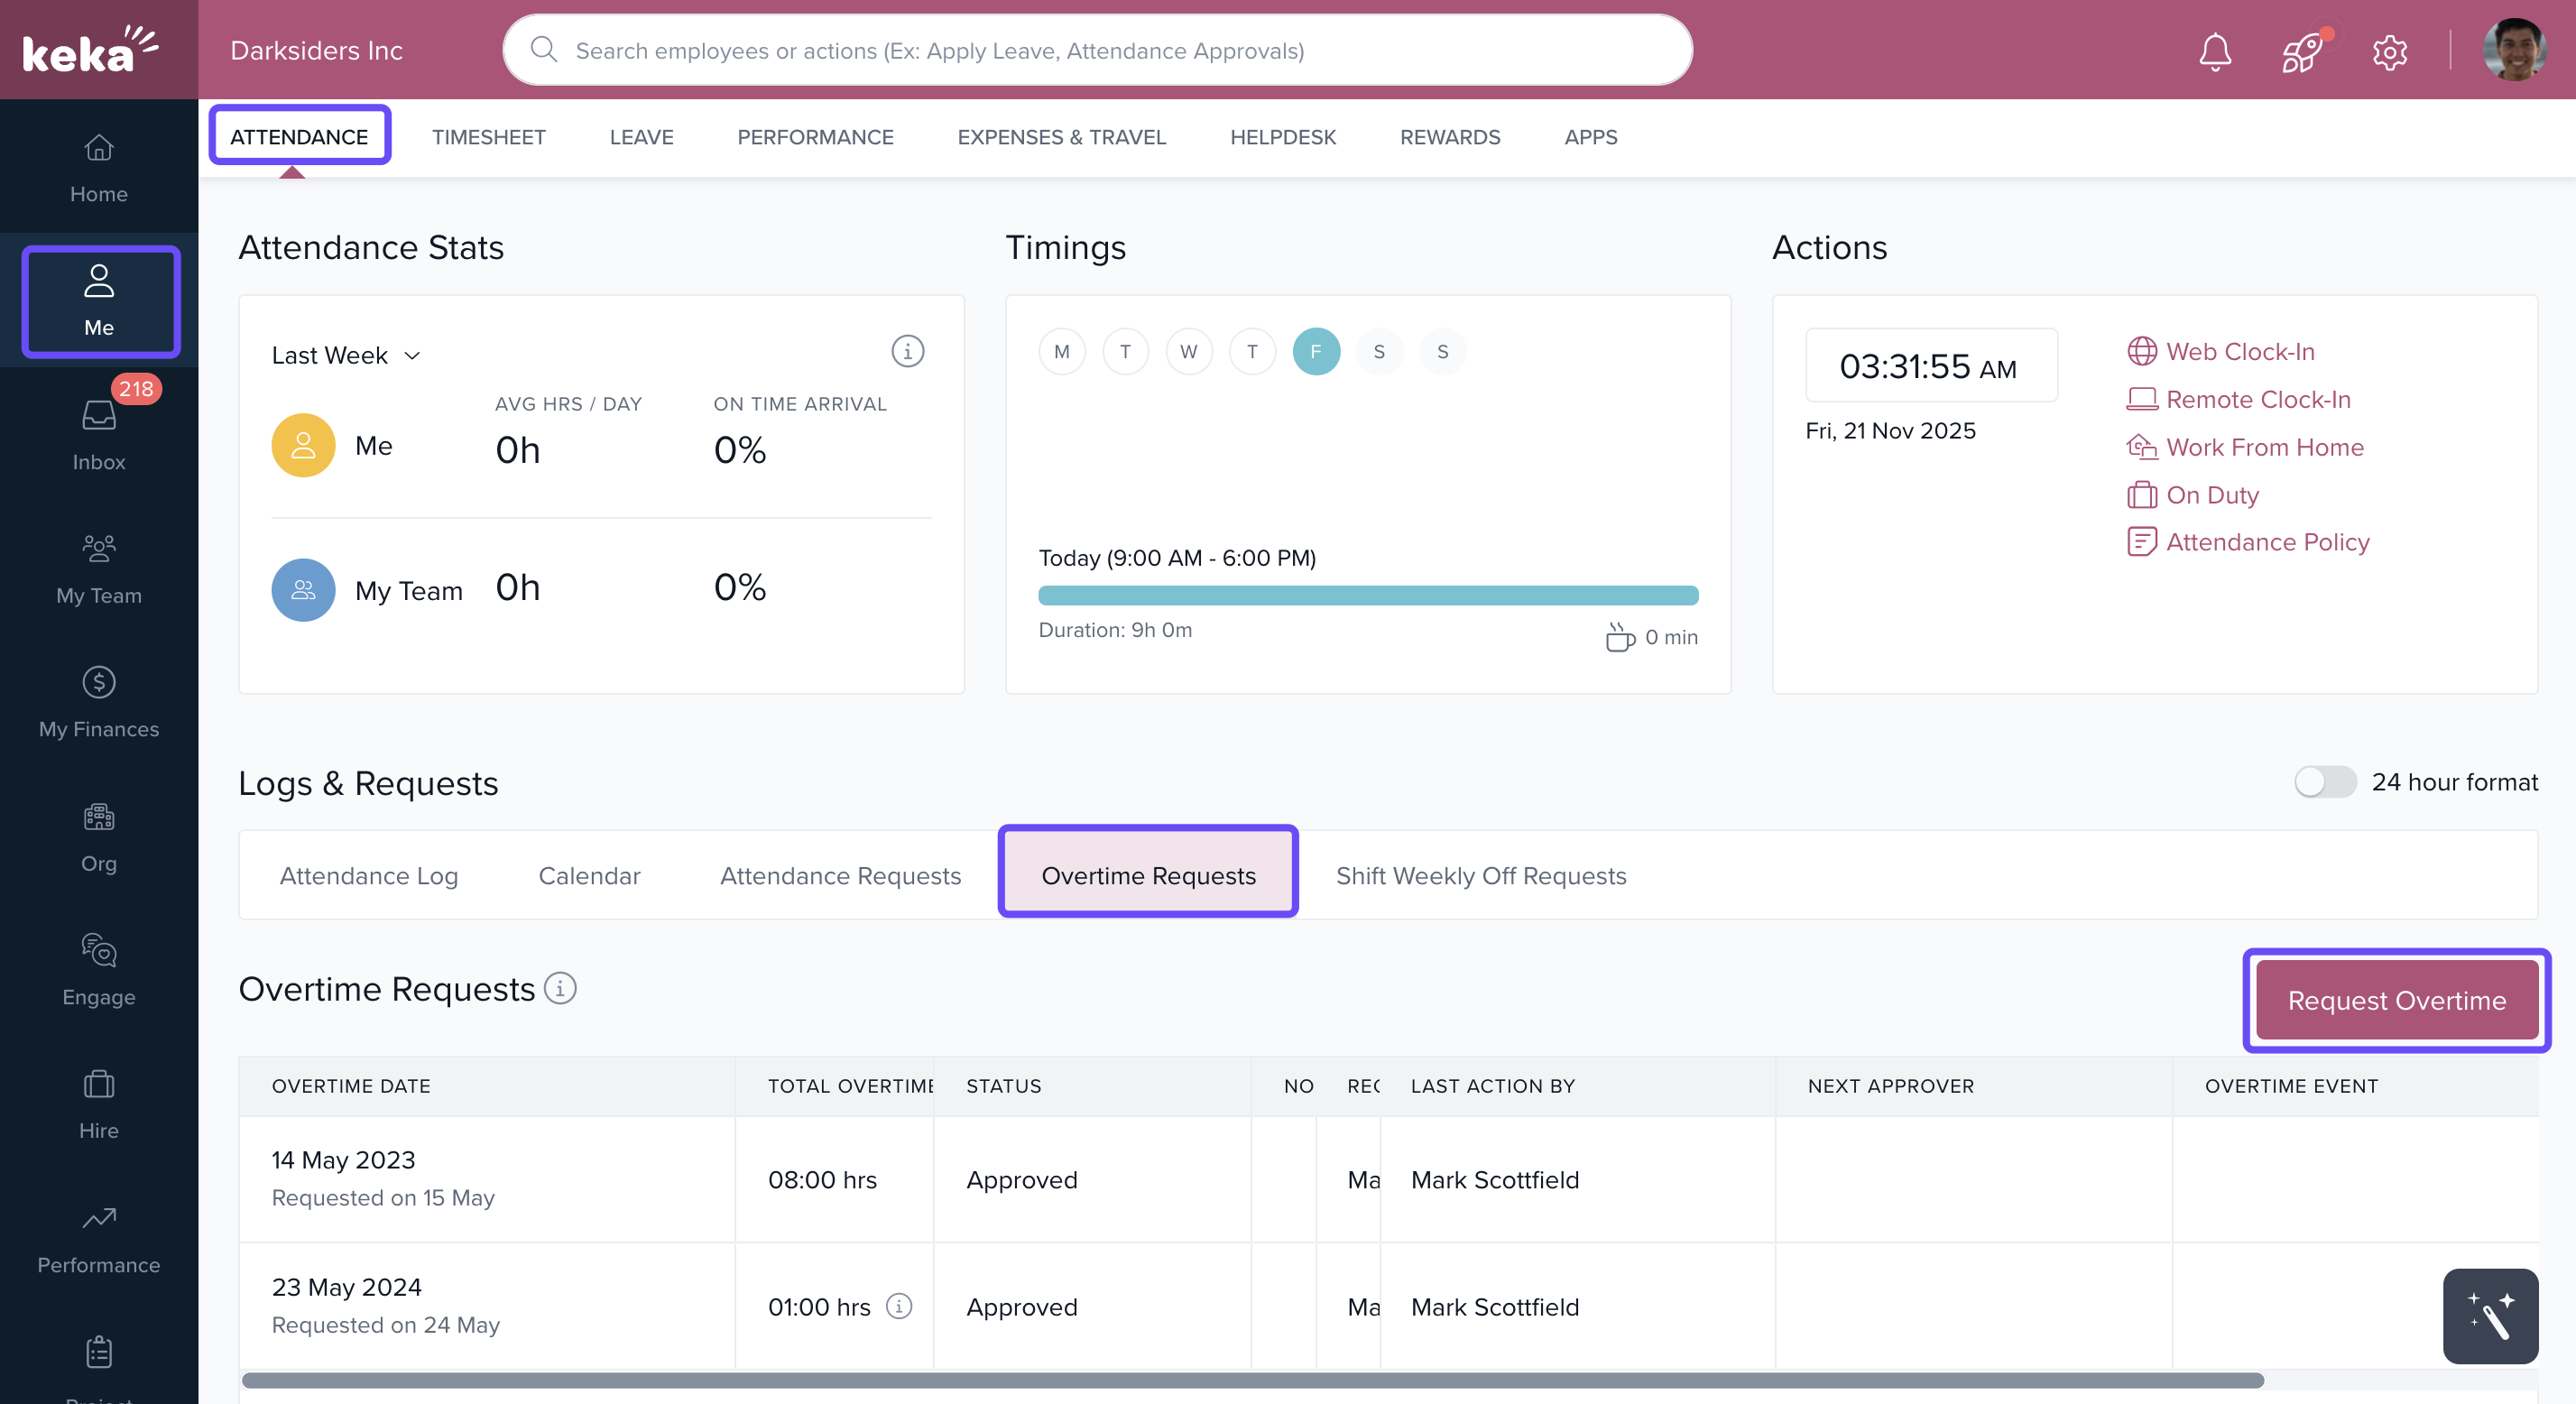Click info icon beside Overtime Requests heading
The image size is (2576, 1404).
tap(560, 988)
